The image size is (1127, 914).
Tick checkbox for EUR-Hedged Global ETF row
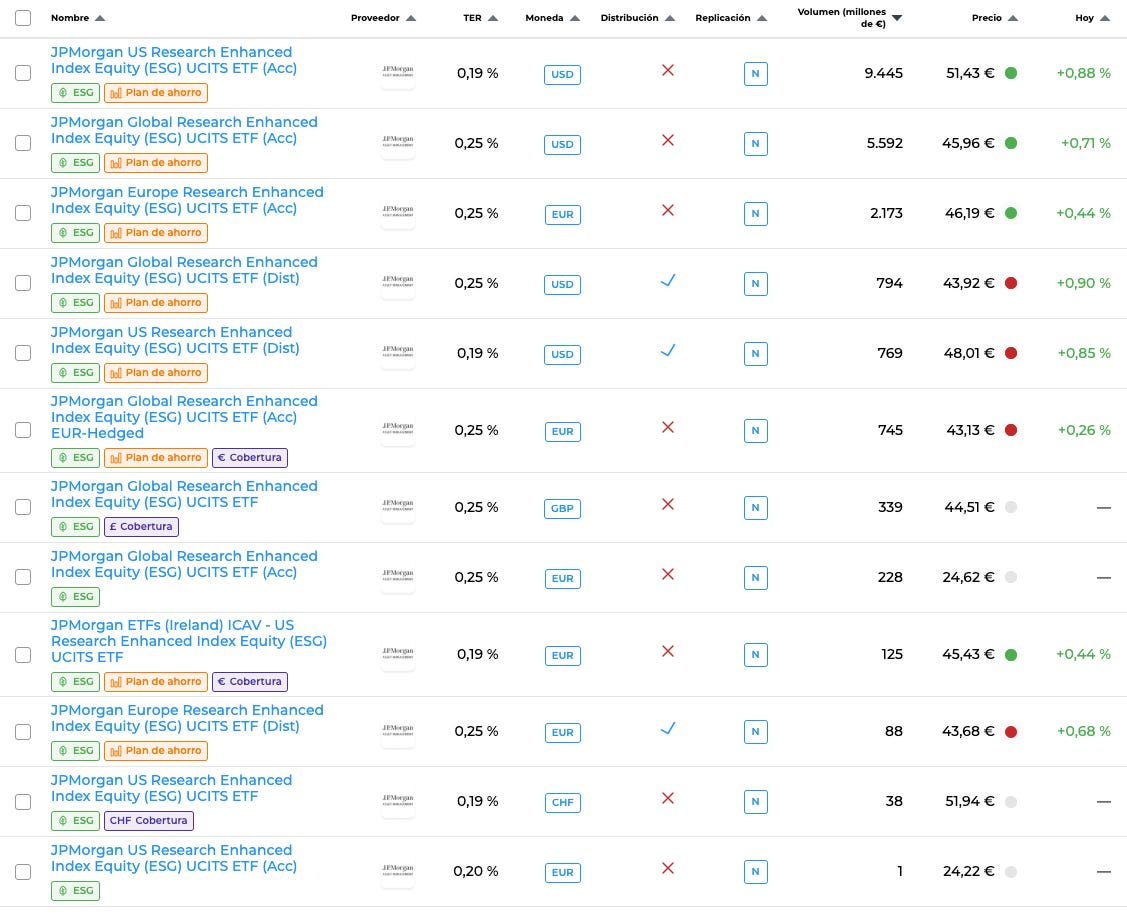point(23,430)
